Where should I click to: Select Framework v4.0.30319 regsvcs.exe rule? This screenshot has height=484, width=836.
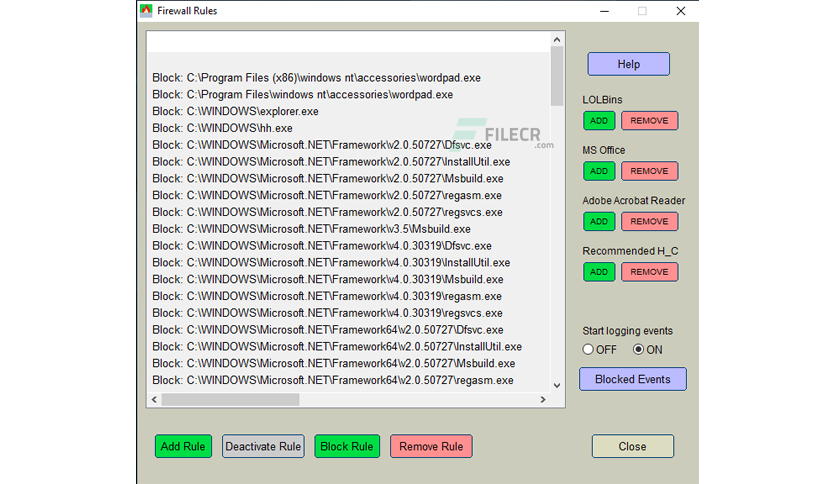click(327, 313)
